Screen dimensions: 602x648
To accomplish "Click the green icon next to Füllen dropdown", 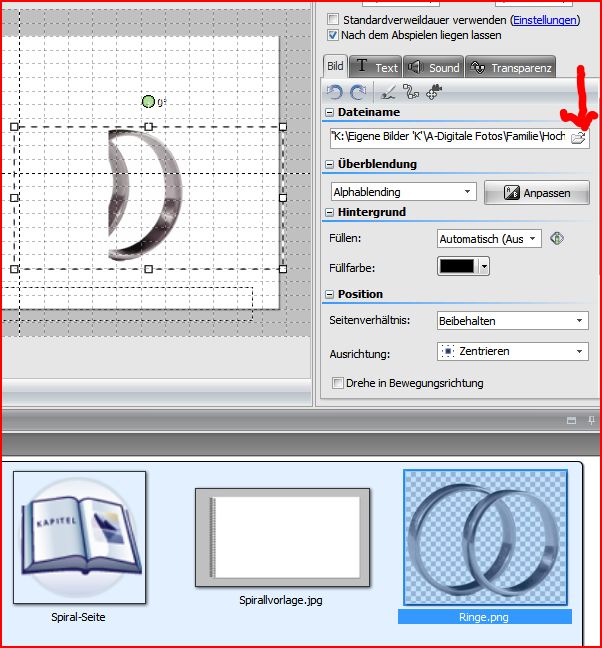I will point(557,238).
